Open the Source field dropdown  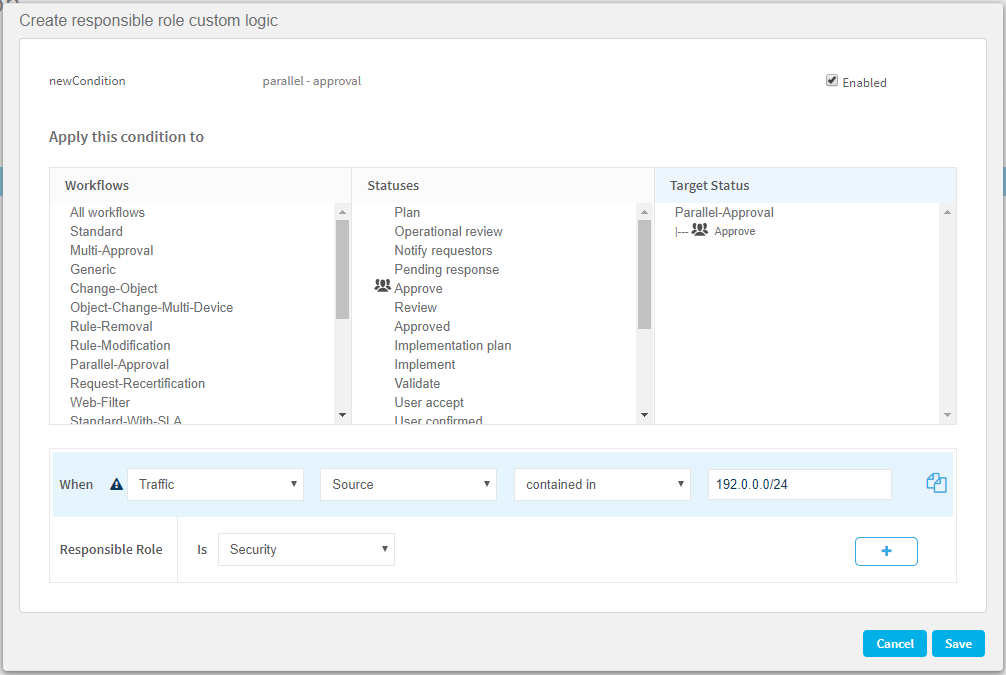[x=408, y=484]
